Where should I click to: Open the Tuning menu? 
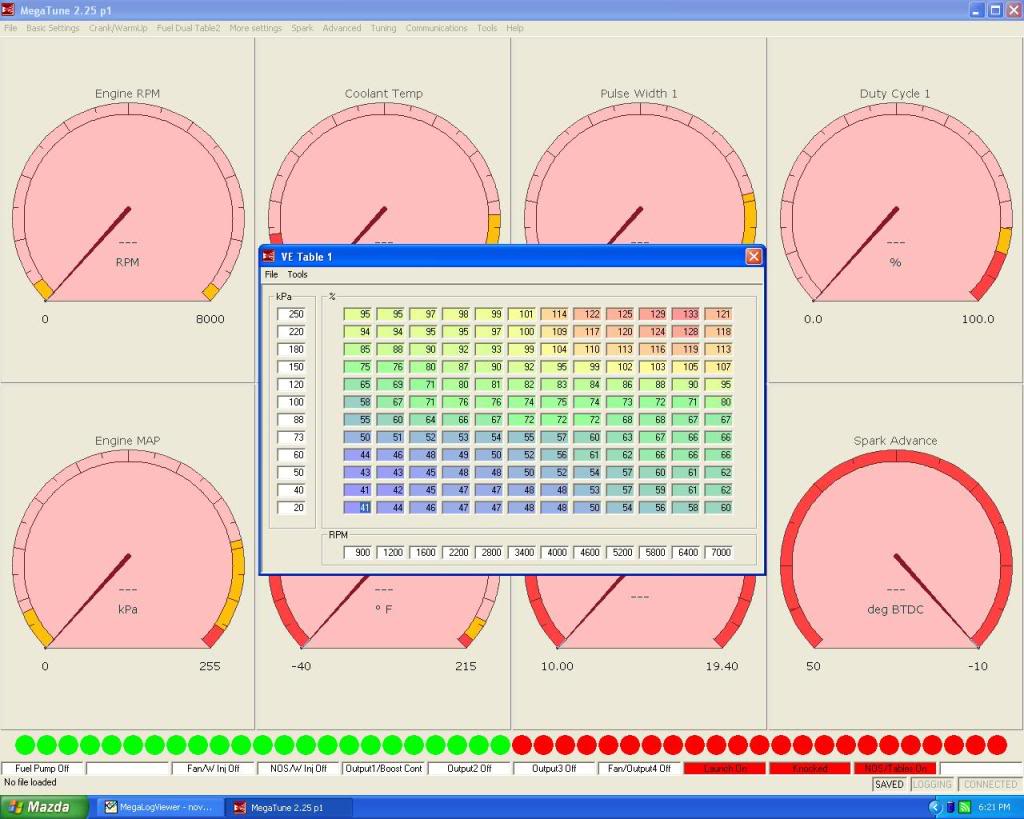click(x=383, y=28)
